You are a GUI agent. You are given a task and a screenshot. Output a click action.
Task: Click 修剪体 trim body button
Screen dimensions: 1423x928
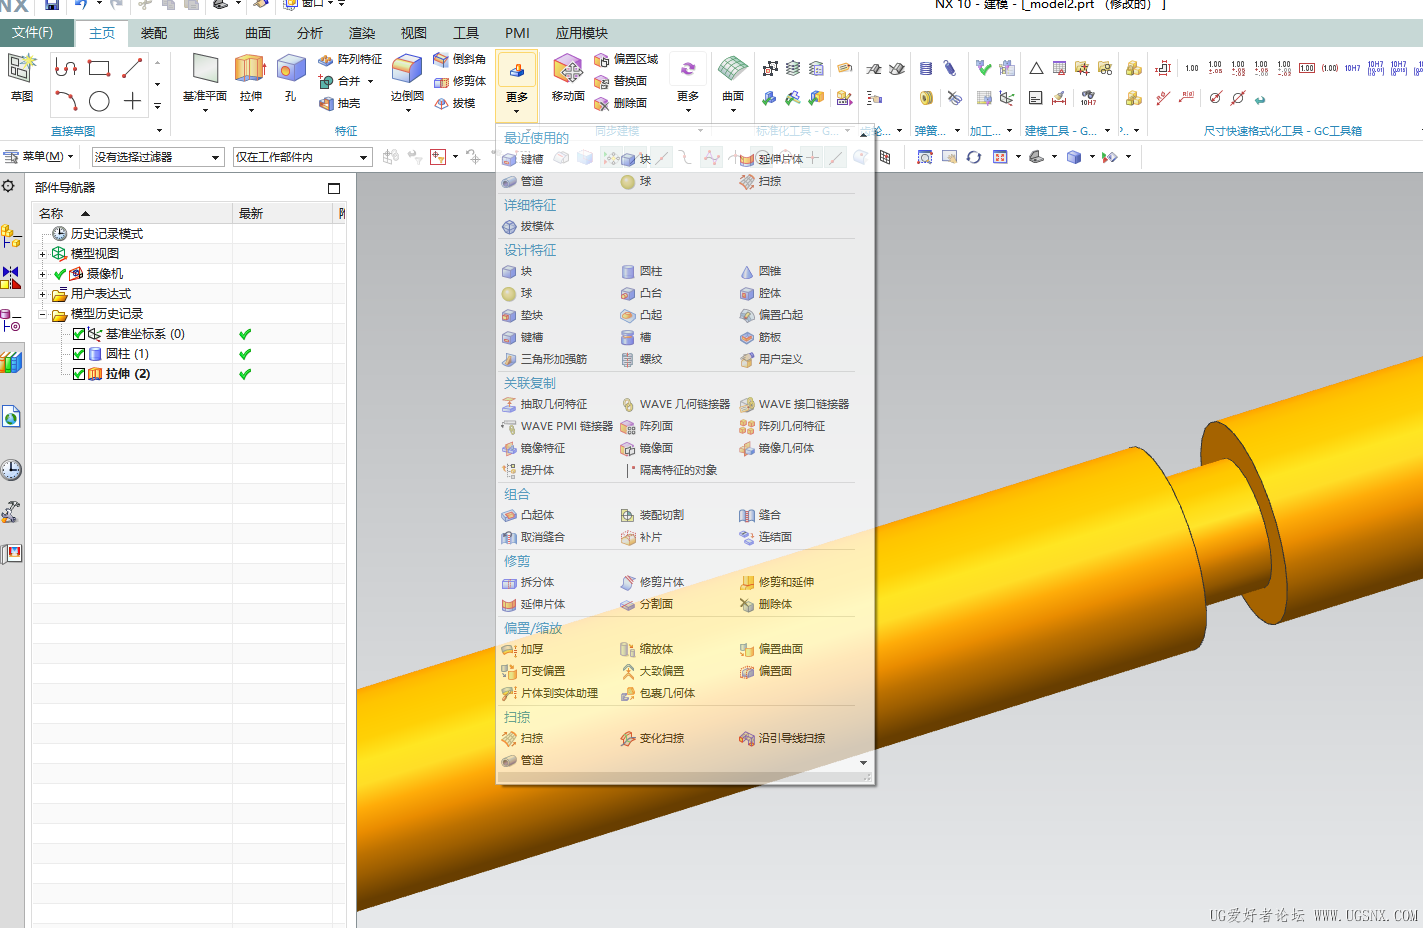pos(460,81)
